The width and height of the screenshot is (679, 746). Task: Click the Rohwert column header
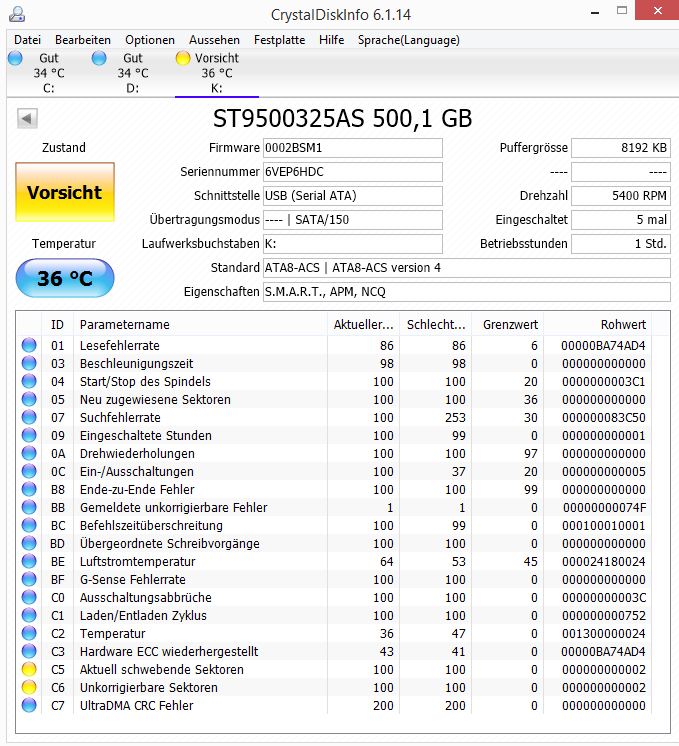point(598,324)
